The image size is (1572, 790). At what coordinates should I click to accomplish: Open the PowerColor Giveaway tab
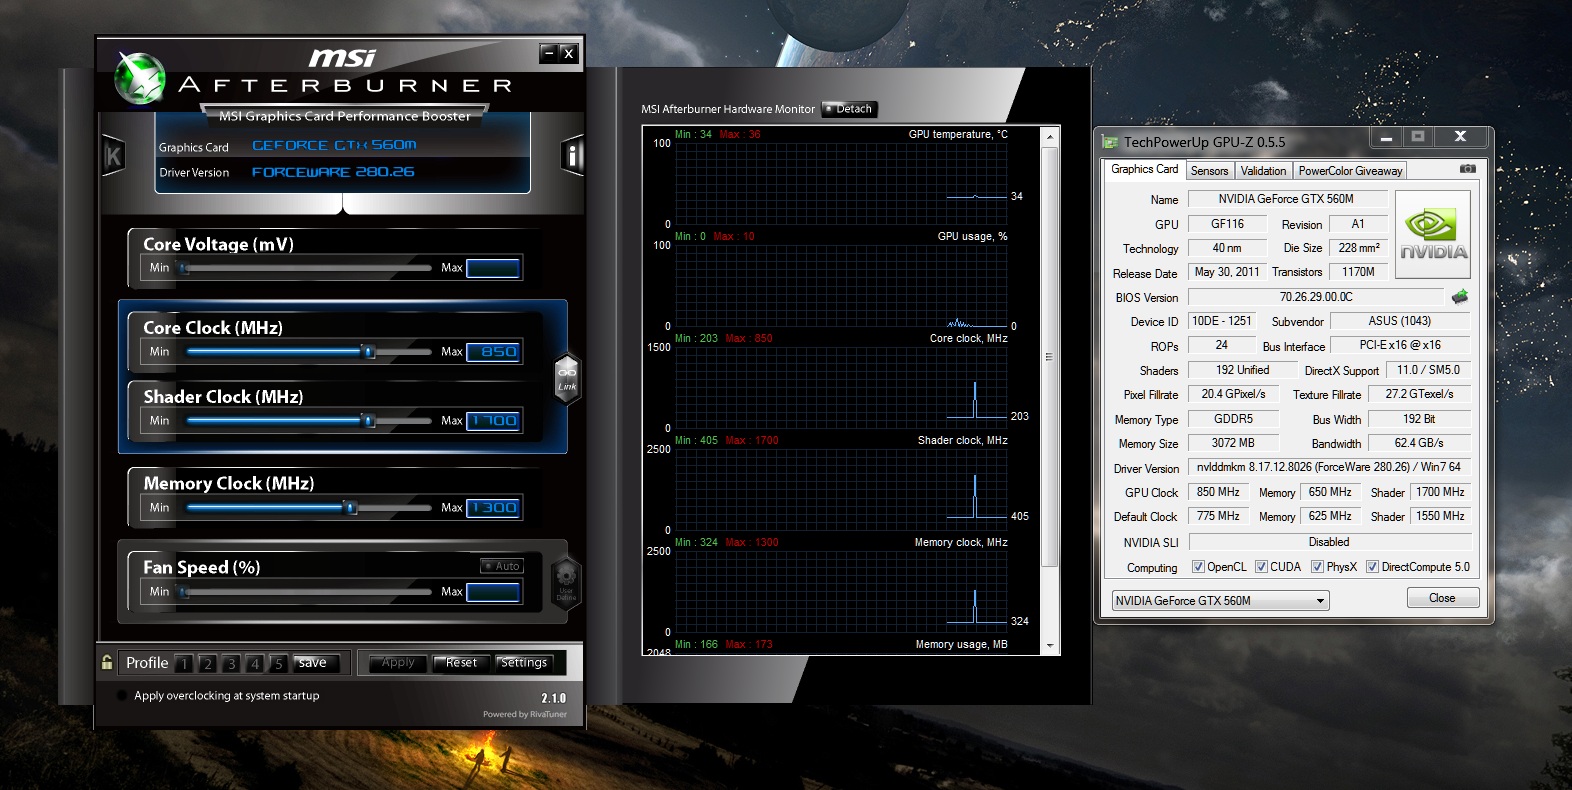tap(1350, 171)
